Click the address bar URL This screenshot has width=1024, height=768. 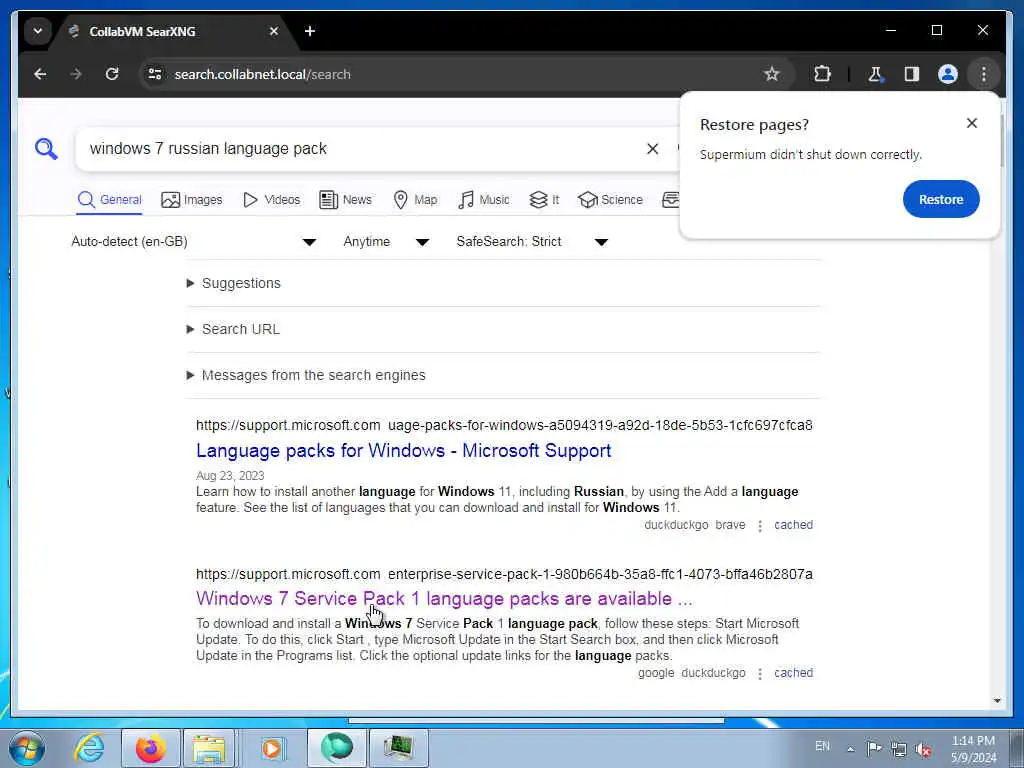[x=262, y=74]
